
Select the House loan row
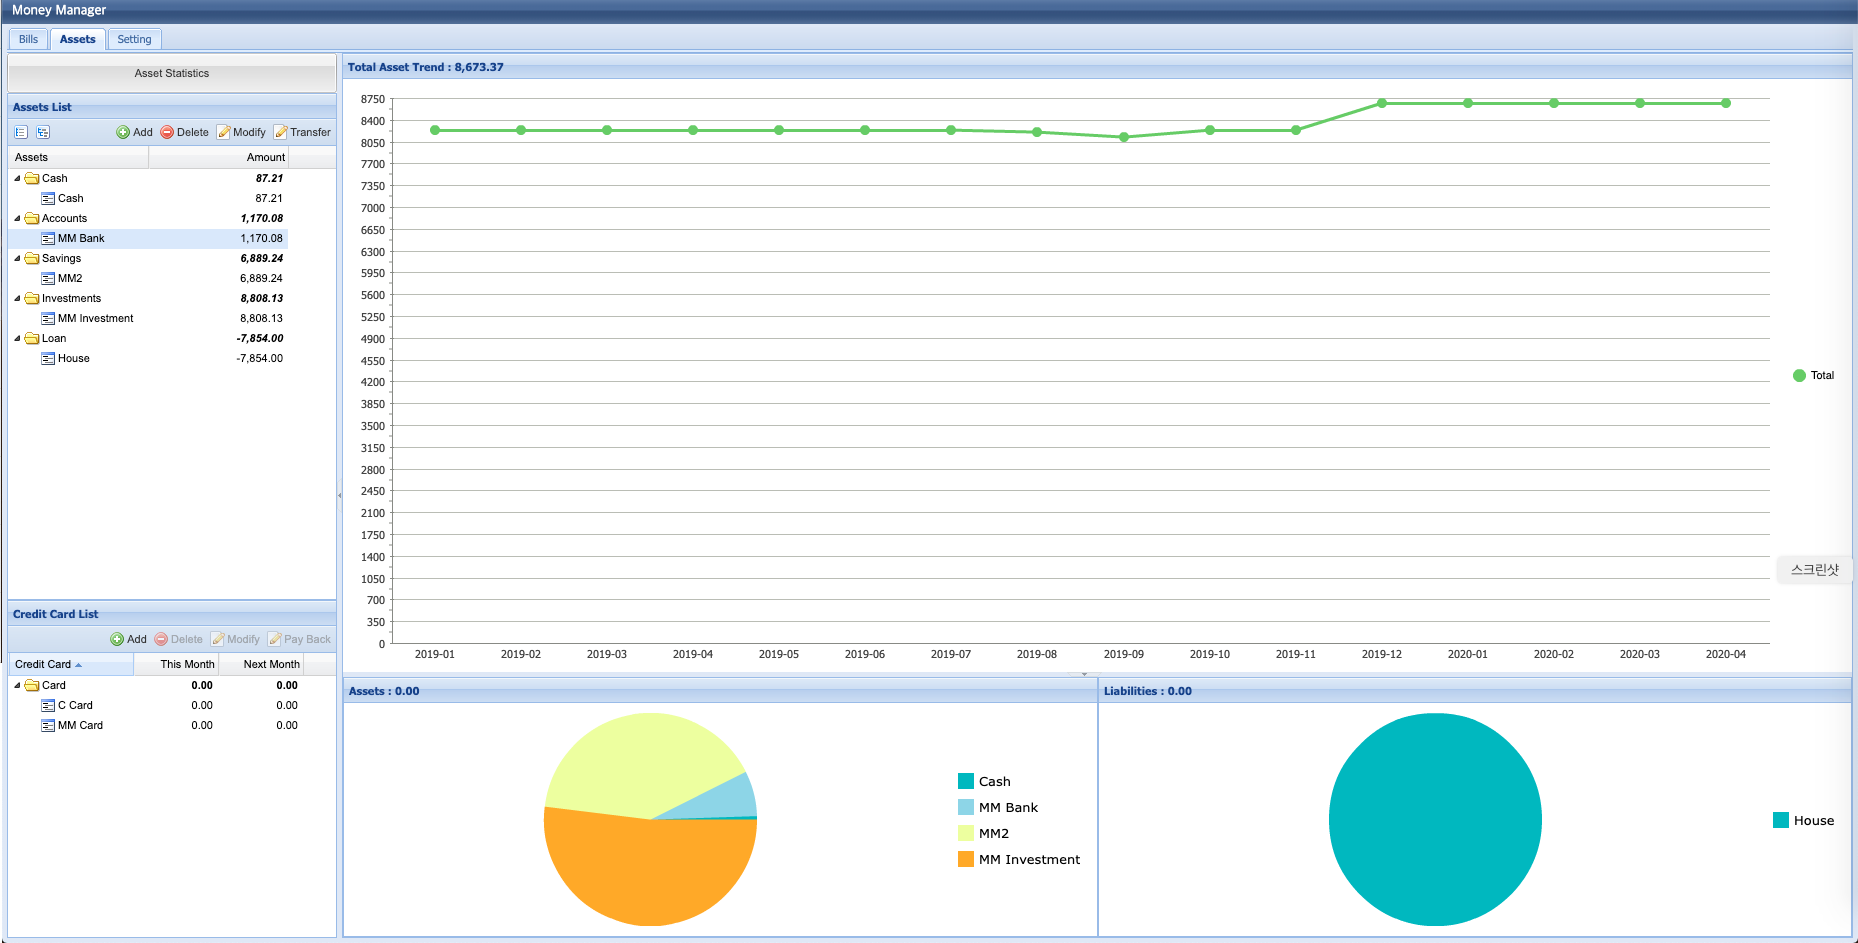tap(148, 358)
